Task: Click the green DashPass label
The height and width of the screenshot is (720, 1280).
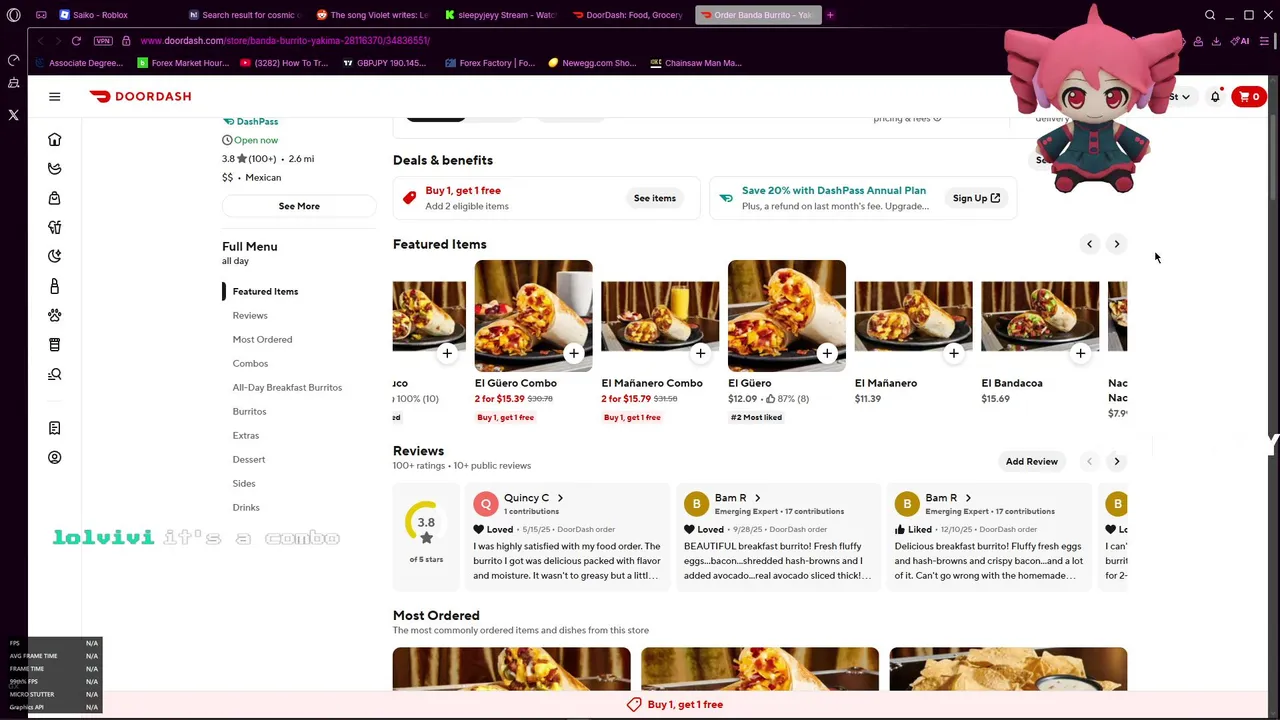Action: pos(250,121)
